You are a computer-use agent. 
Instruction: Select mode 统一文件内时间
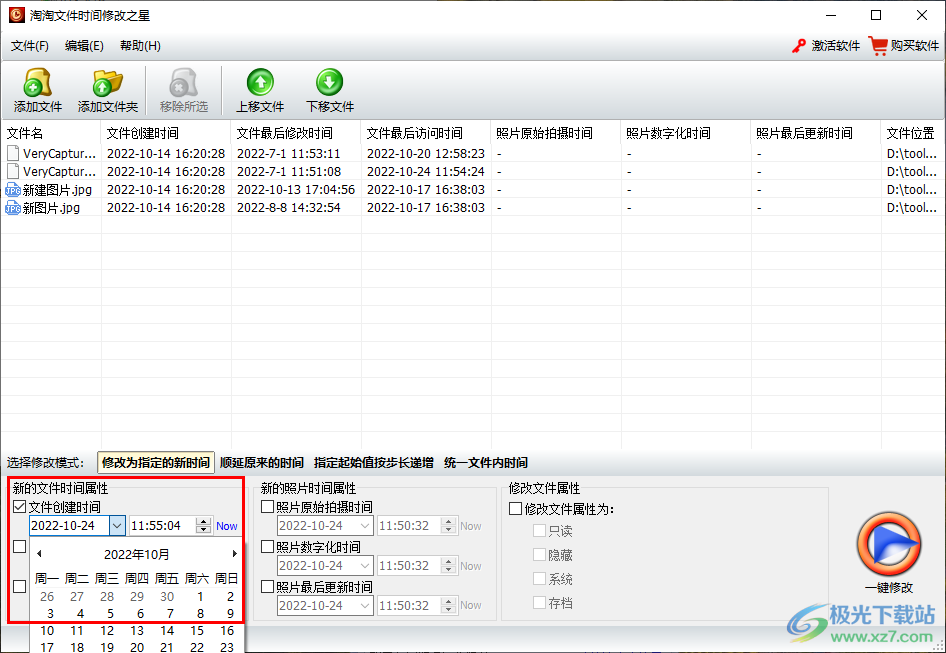point(486,463)
